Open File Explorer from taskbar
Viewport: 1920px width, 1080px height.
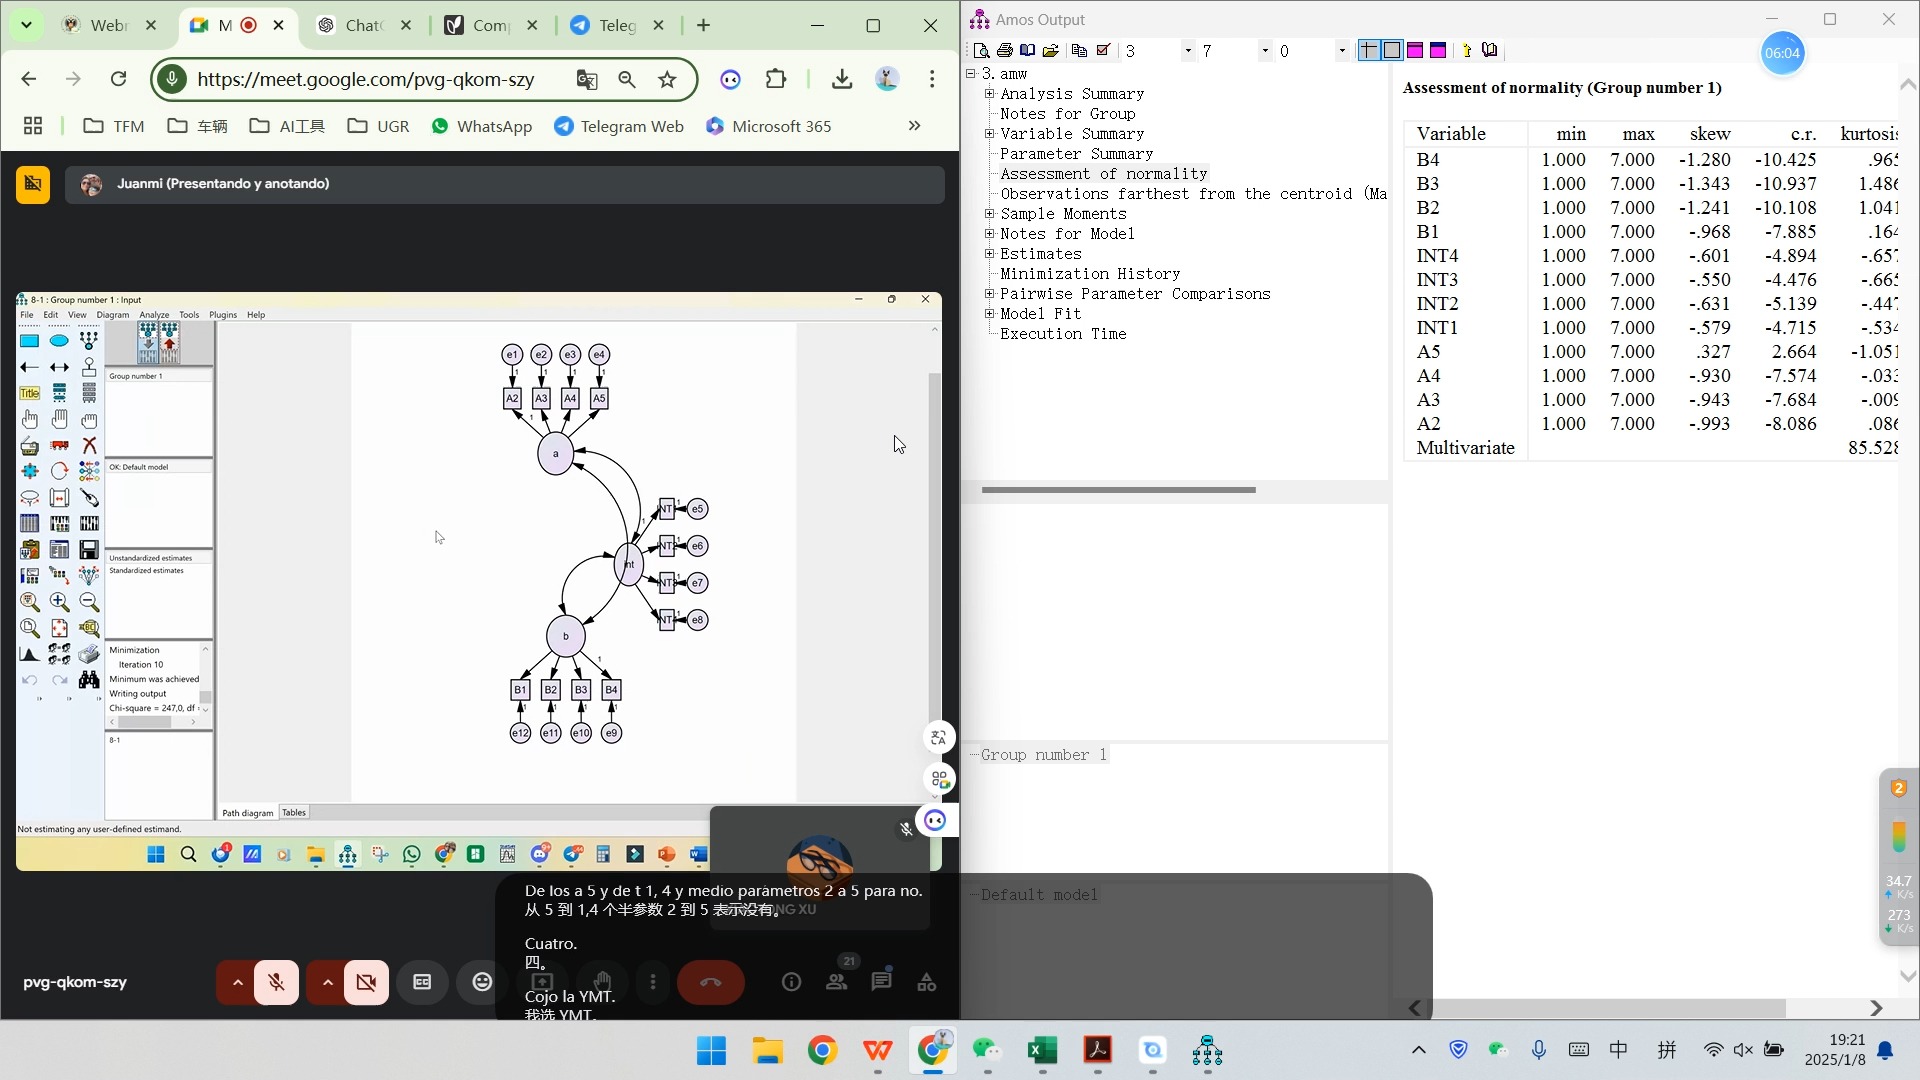[767, 1051]
